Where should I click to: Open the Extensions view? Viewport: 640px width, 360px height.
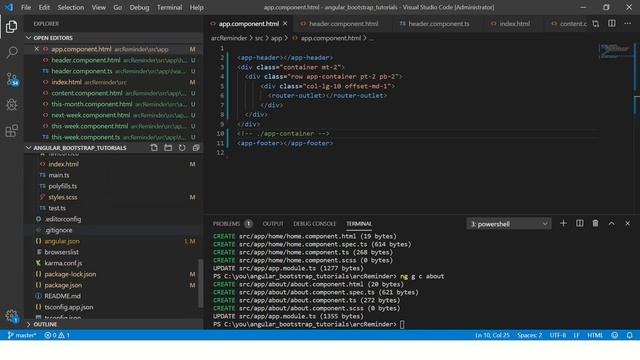[x=11, y=131]
